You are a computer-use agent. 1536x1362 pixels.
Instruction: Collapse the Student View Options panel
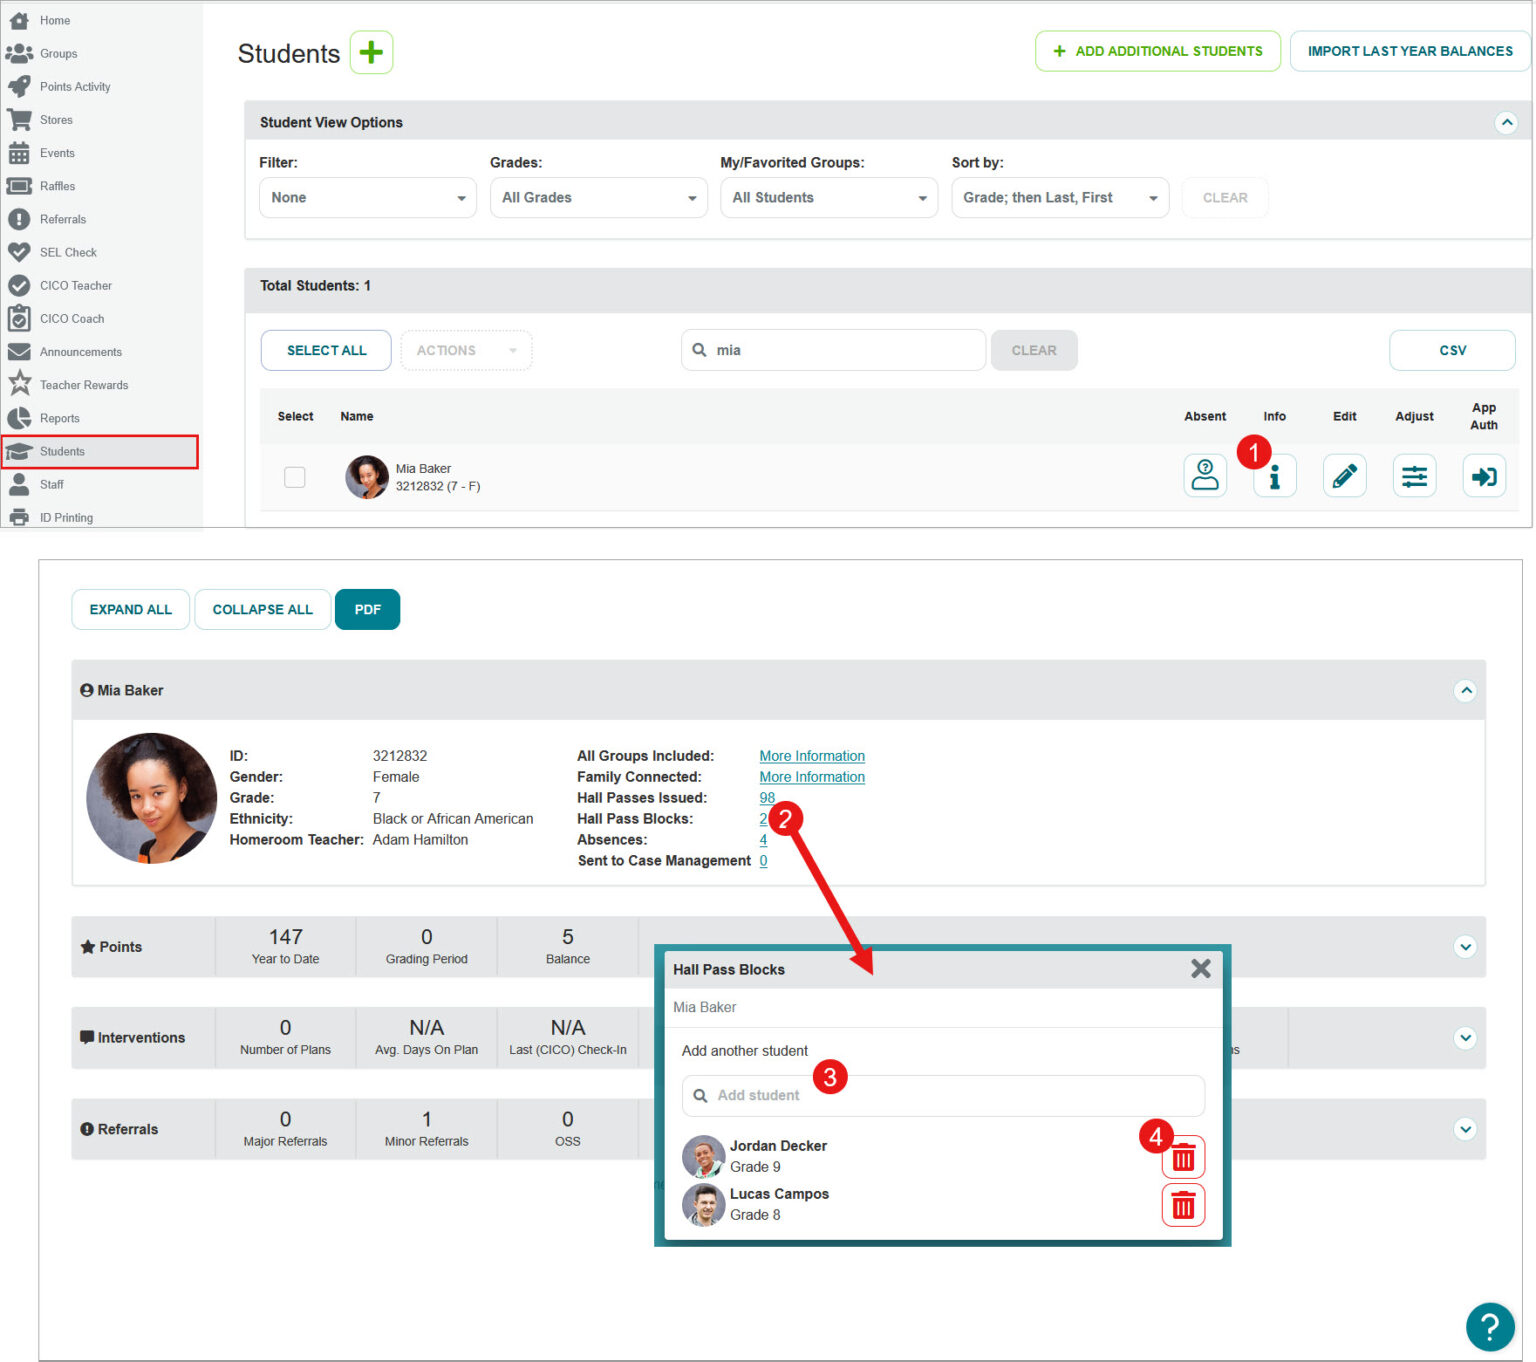(x=1506, y=123)
